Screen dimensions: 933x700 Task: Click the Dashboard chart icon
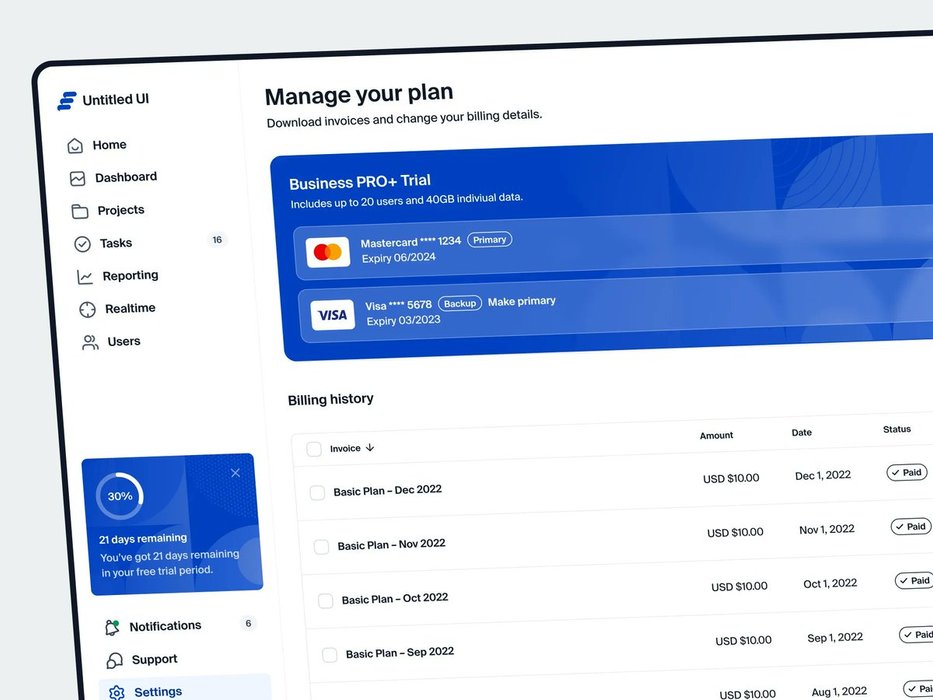click(77, 179)
